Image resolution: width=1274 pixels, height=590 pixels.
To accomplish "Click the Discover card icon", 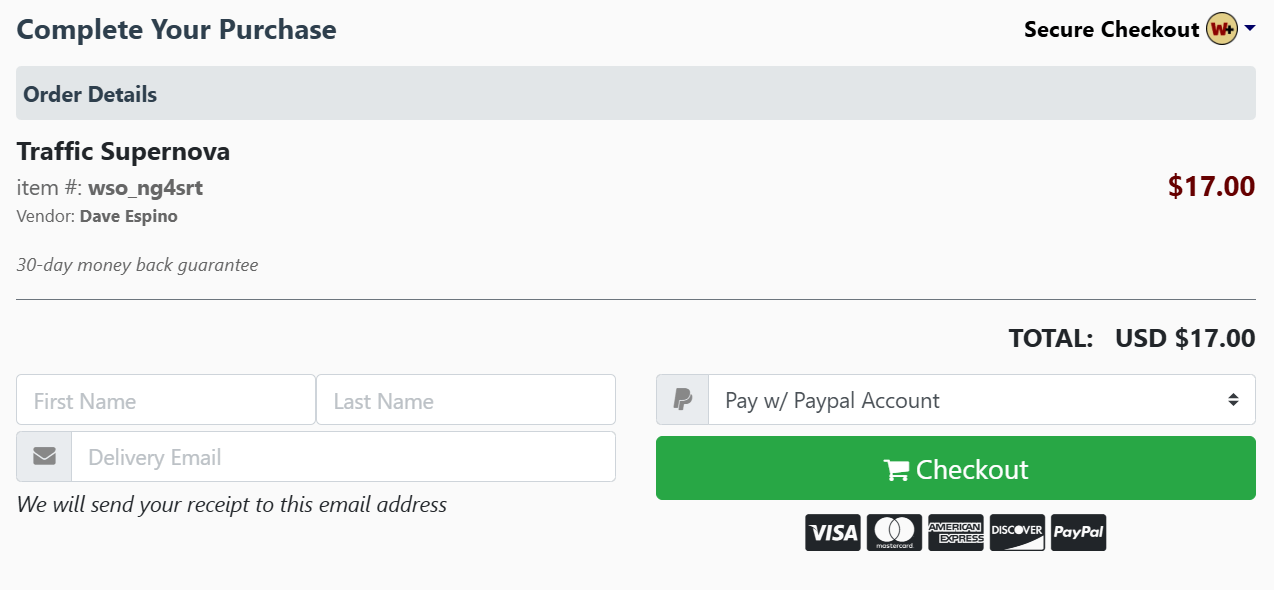I will pos(1017,532).
